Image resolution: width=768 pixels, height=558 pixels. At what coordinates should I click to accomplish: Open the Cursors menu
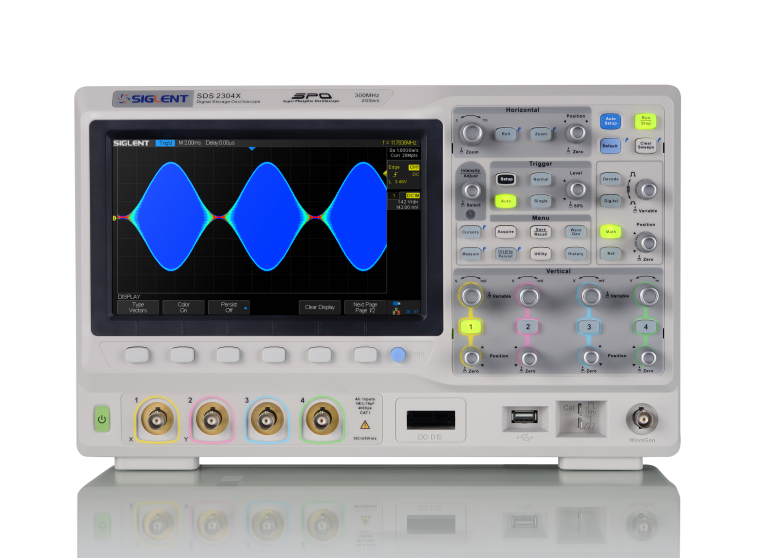(470, 231)
